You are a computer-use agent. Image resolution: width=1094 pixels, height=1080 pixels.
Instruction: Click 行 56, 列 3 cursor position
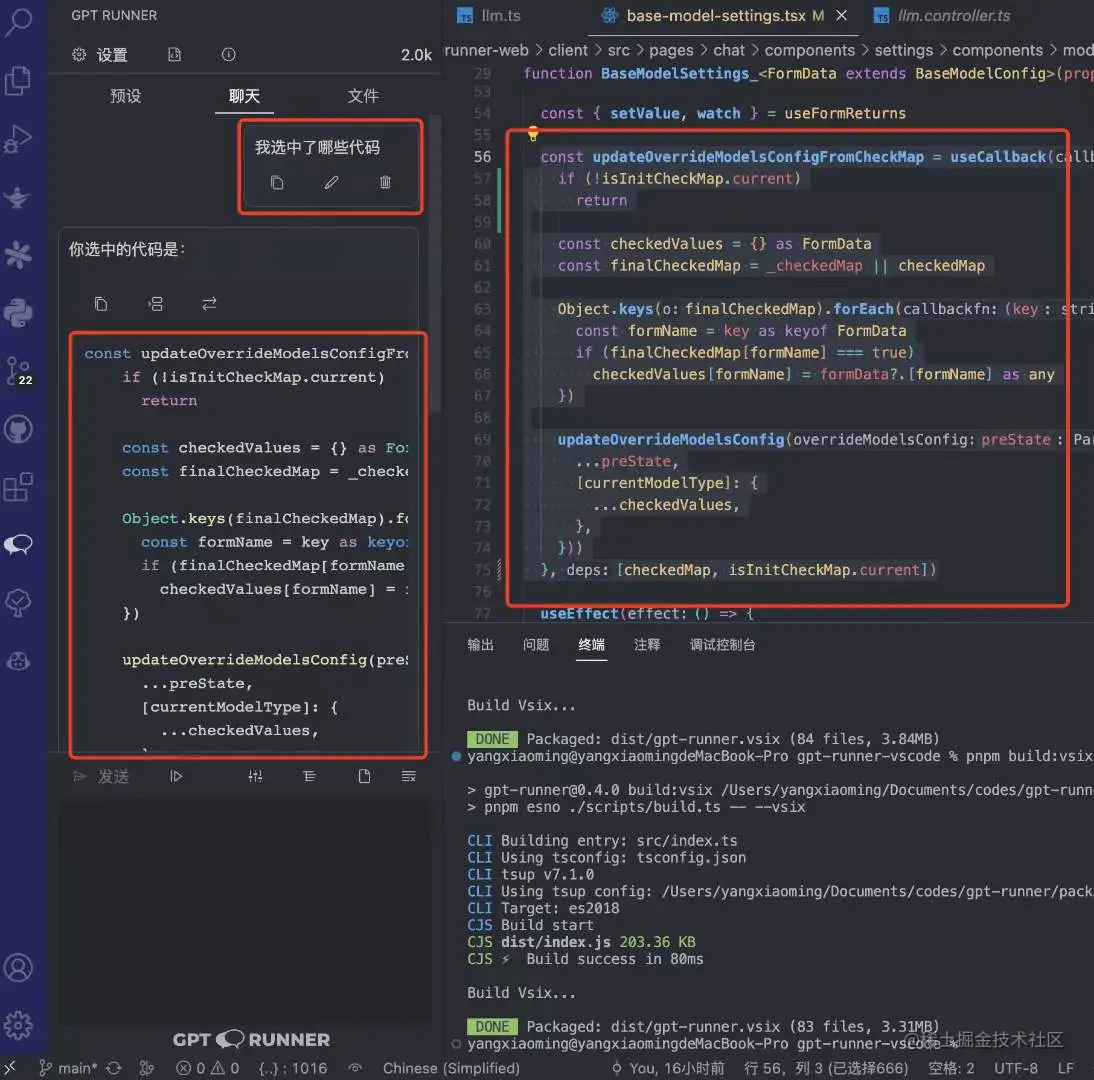[x=826, y=1068]
